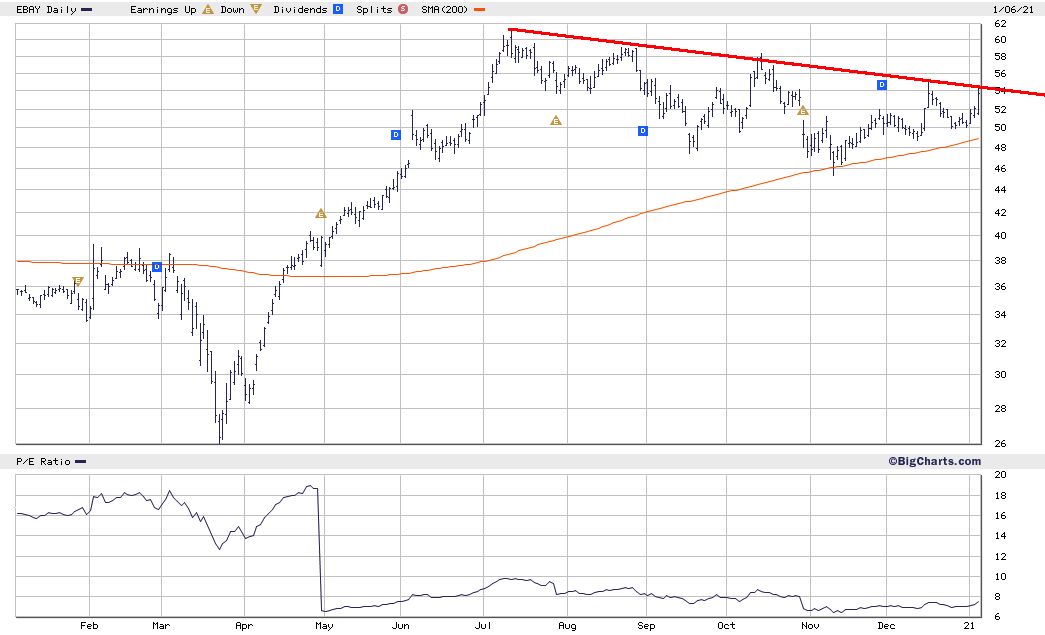Click the Jun month axis label
1045x635 pixels.
pyautogui.click(x=401, y=626)
